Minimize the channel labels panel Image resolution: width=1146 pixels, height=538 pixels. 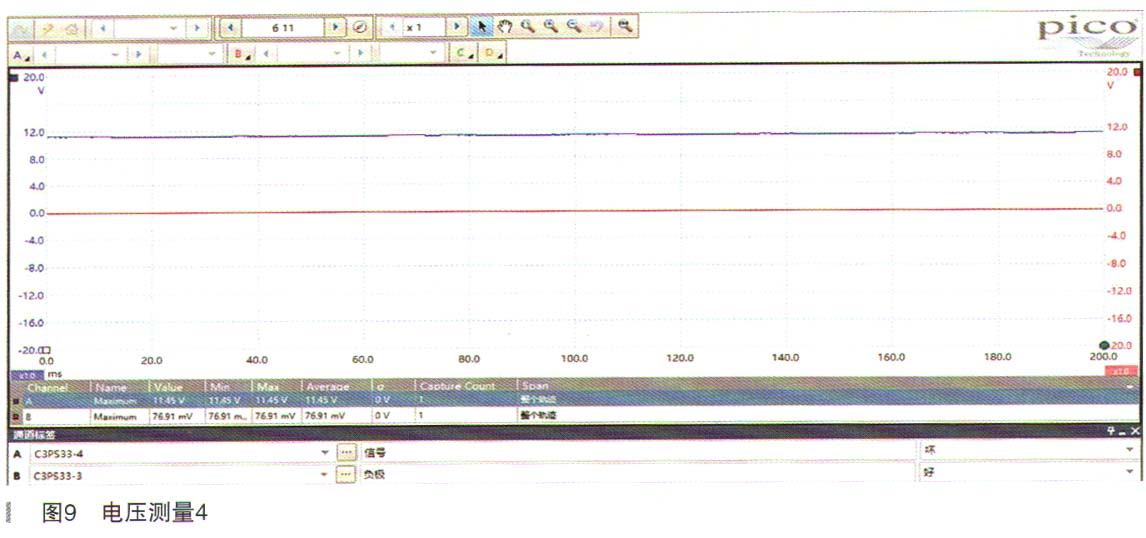1123,432
